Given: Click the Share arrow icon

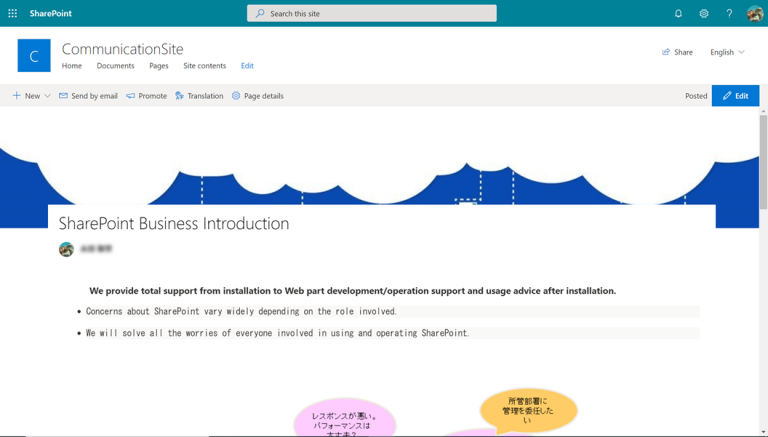Looking at the screenshot, I should click(x=666, y=52).
